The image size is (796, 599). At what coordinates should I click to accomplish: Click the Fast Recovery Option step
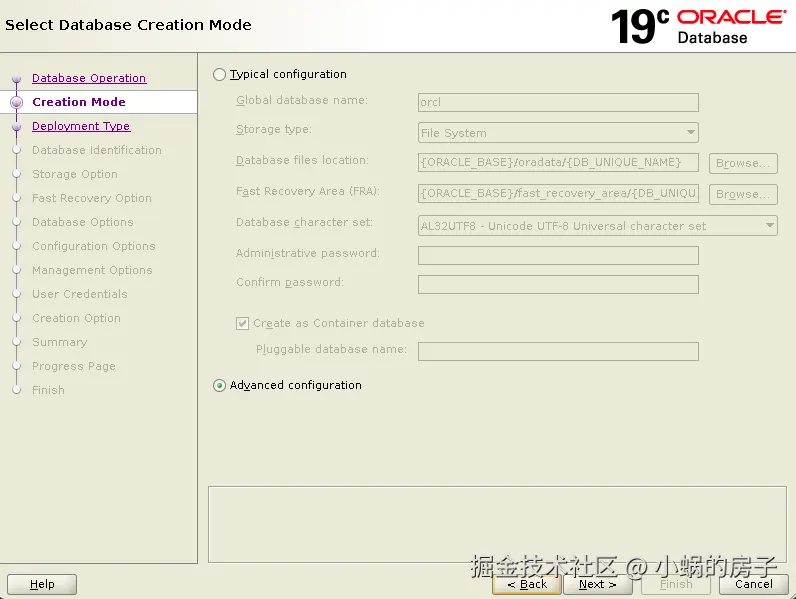click(92, 198)
